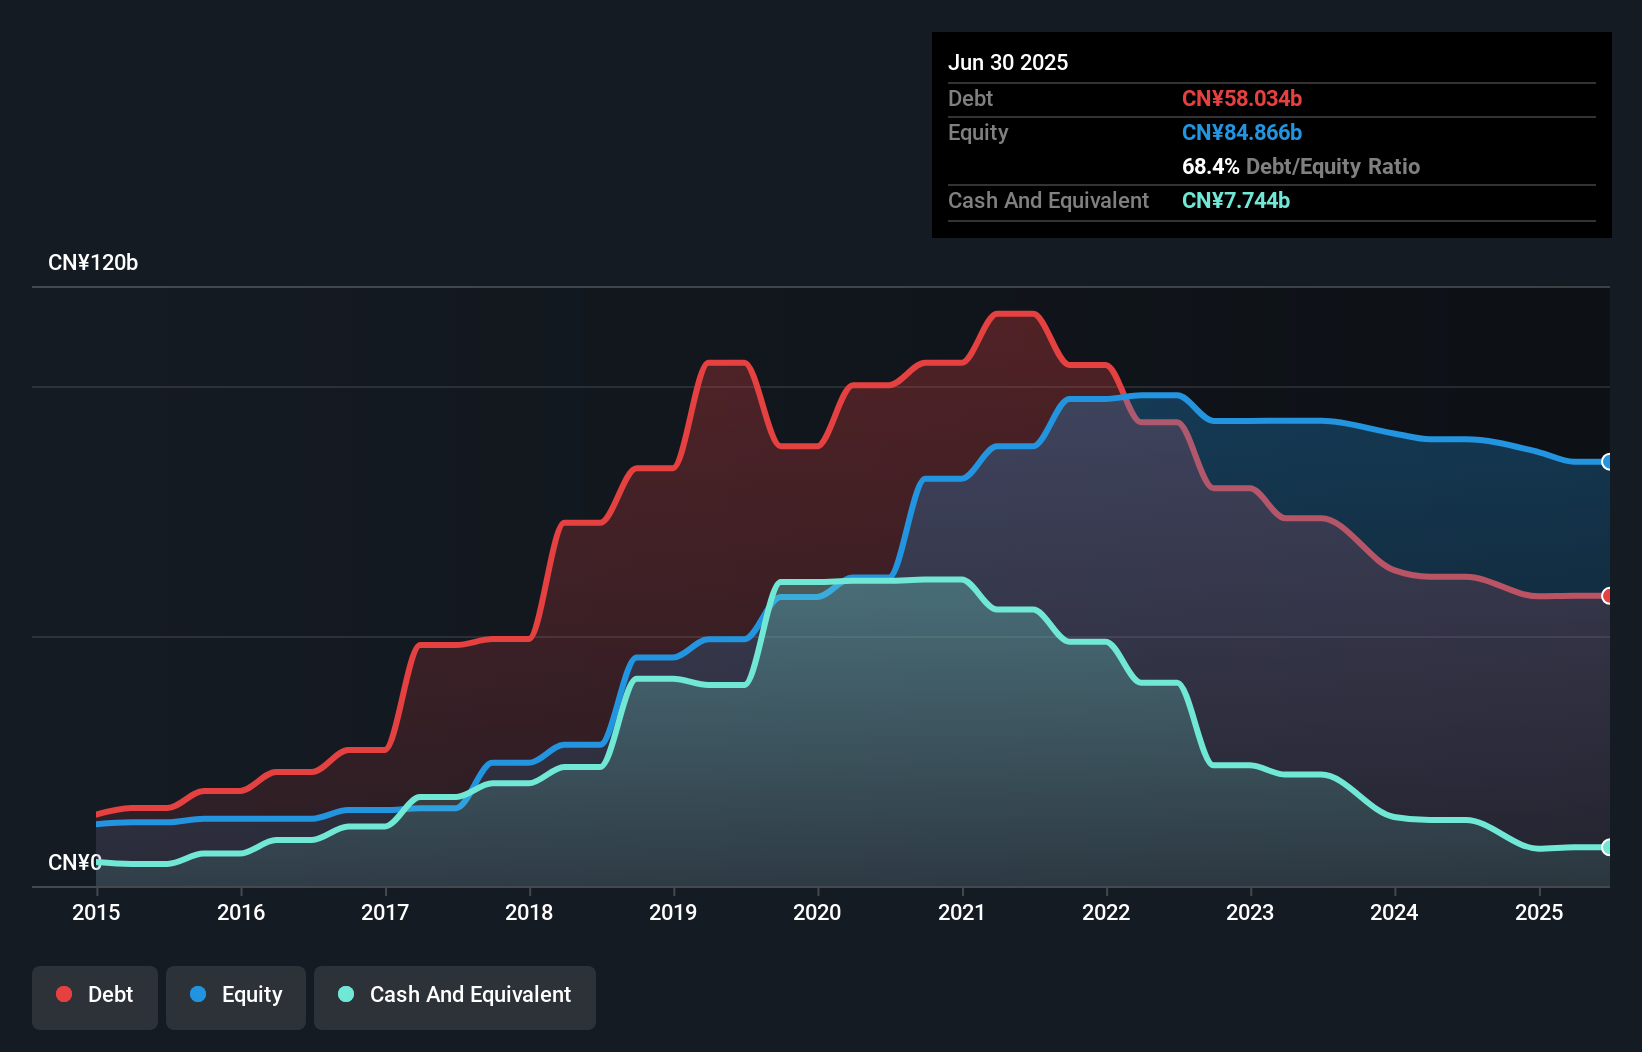Click the blue Equity legend dot
This screenshot has height=1052, width=1642.
click(x=197, y=995)
